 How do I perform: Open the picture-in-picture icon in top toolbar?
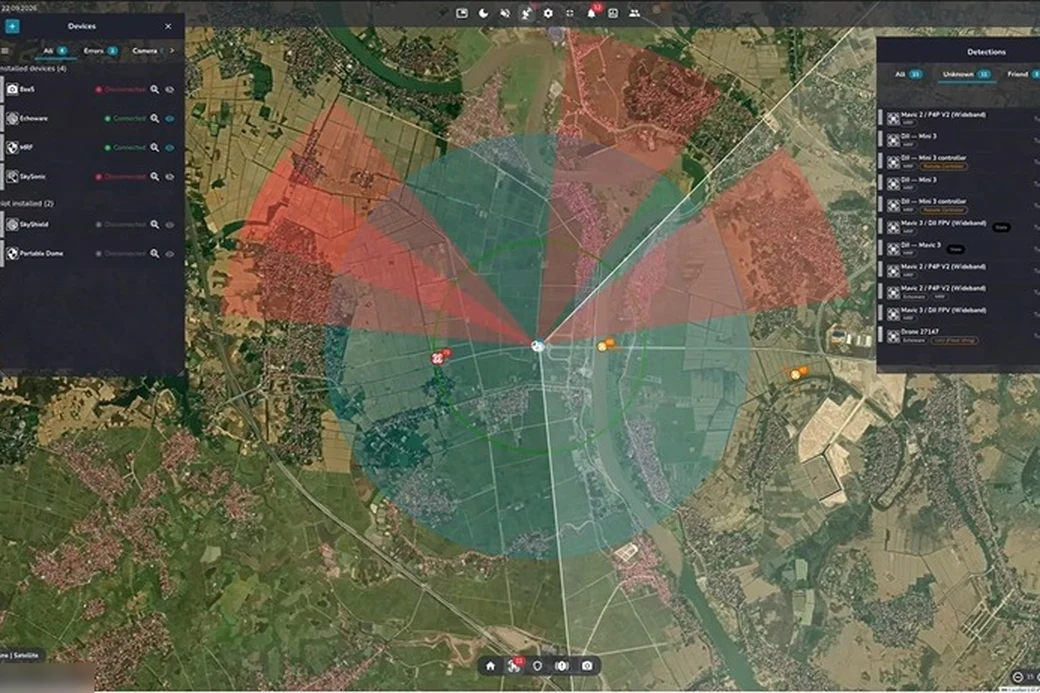(462, 13)
